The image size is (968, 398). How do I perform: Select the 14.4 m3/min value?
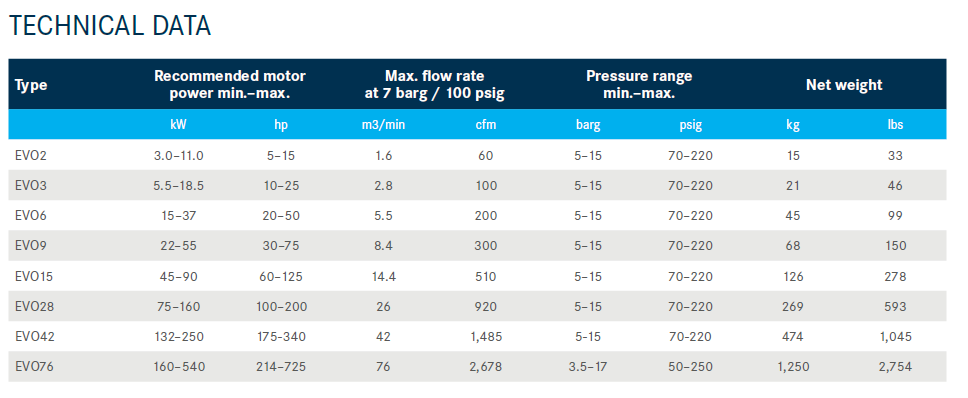pos(383,276)
